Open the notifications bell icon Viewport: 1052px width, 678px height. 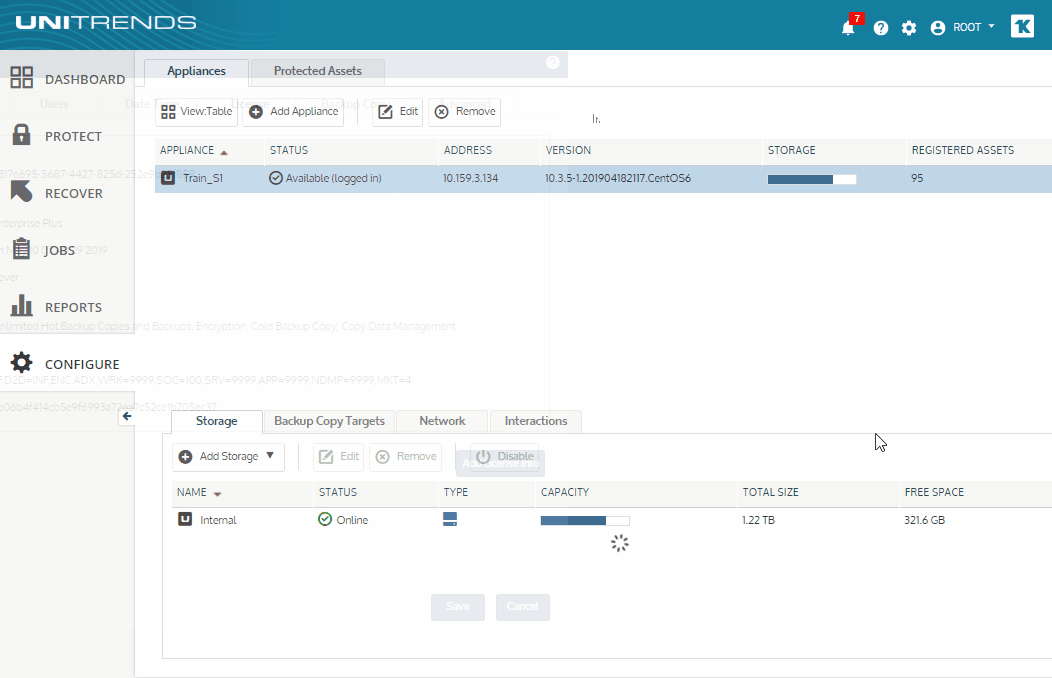pyautogui.click(x=848, y=27)
